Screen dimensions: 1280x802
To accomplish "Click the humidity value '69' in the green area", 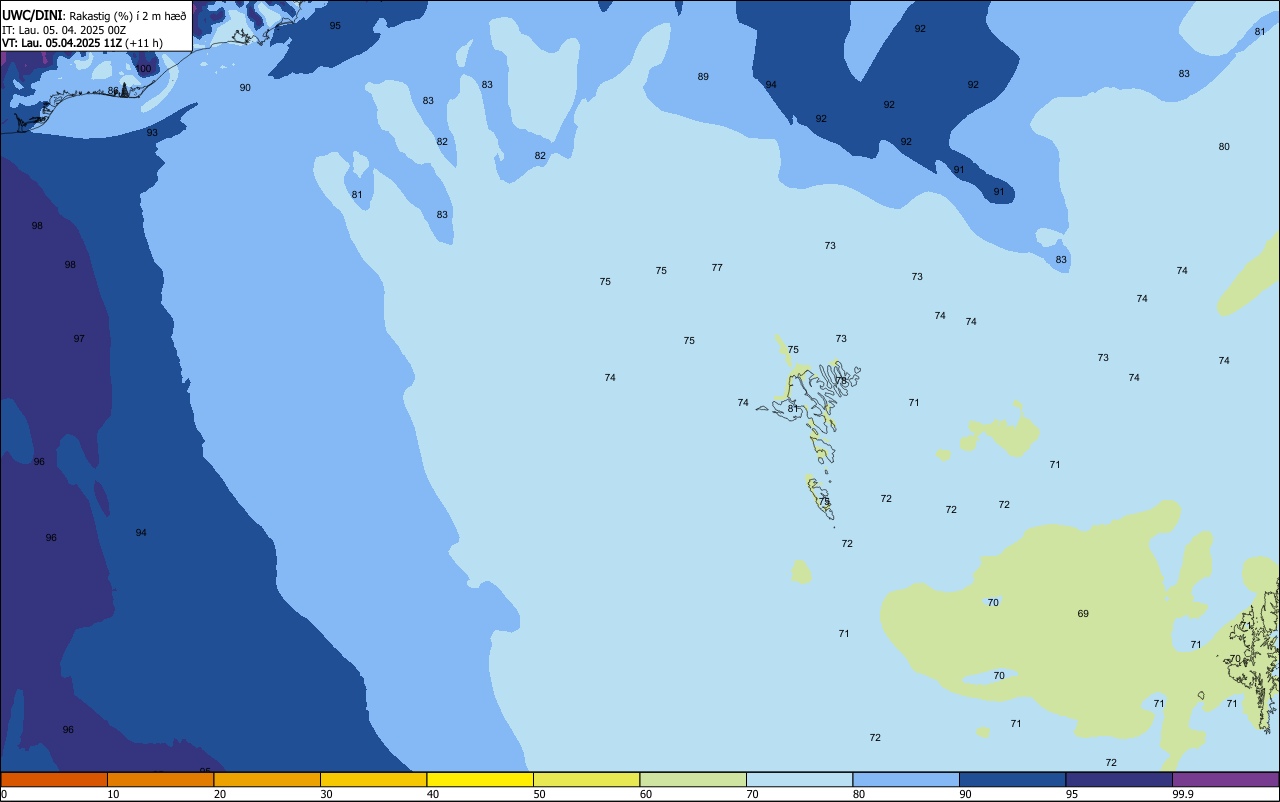I will pyautogui.click(x=1083, y=614).
